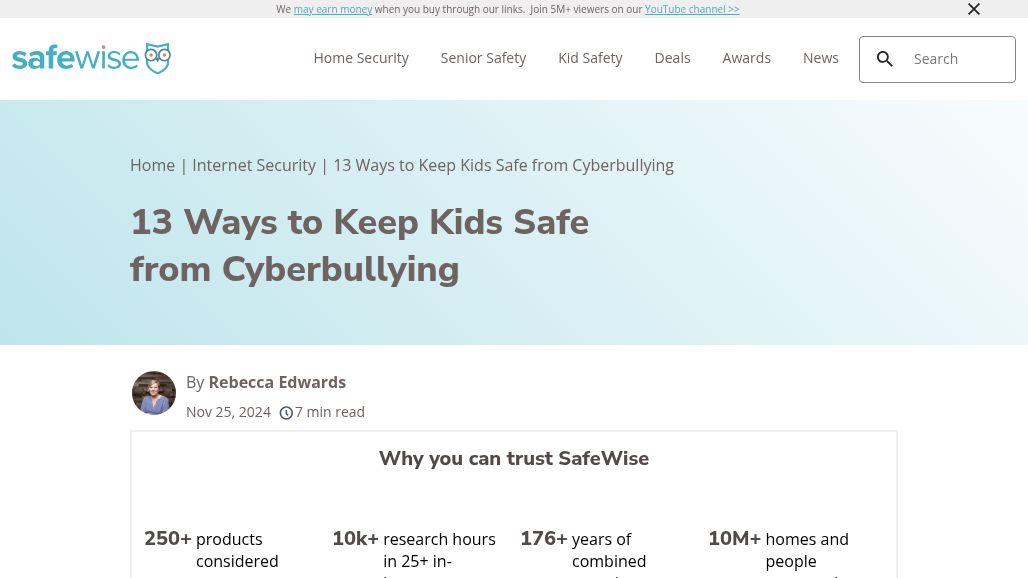
Task: Click the article headline about Cyberbullying
Action: (359, 245)
